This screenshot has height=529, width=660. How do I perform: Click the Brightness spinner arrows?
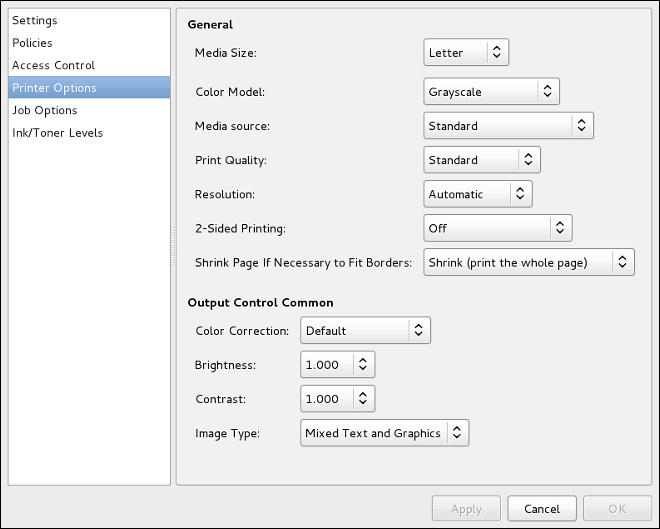pyautogui.click(x=363, y=364)
